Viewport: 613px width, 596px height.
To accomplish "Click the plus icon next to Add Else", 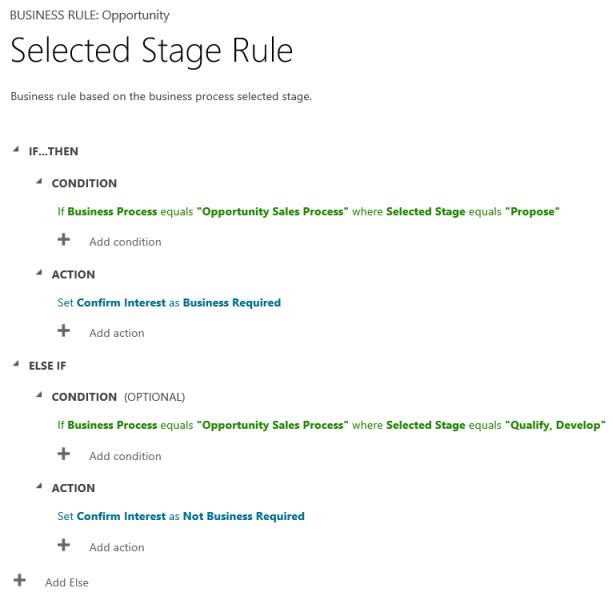I will pos(19,581).
